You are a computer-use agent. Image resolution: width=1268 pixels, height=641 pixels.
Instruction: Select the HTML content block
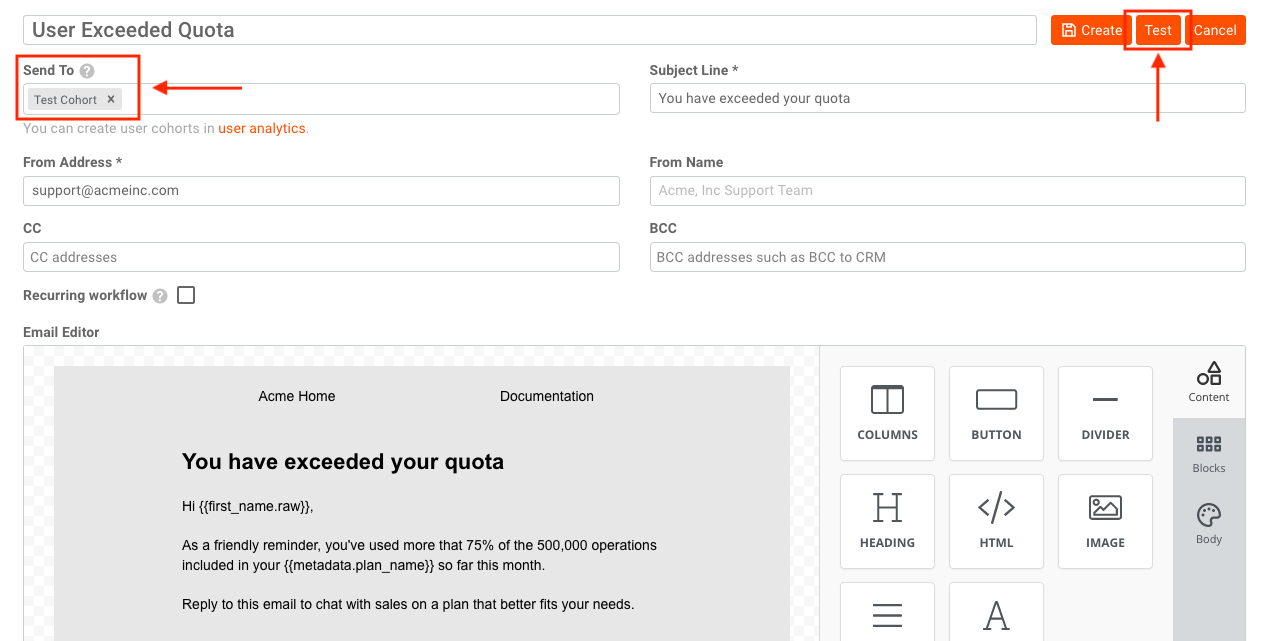click(996, 521)
